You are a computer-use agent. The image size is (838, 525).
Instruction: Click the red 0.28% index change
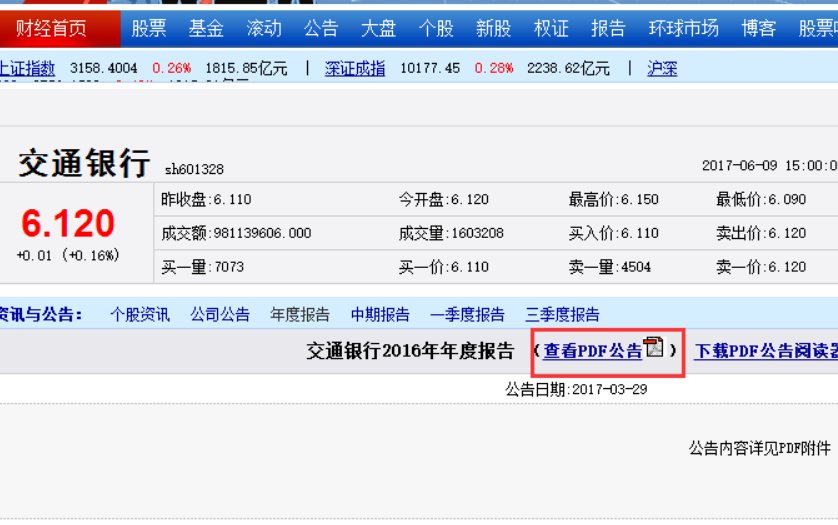[494, 68]
